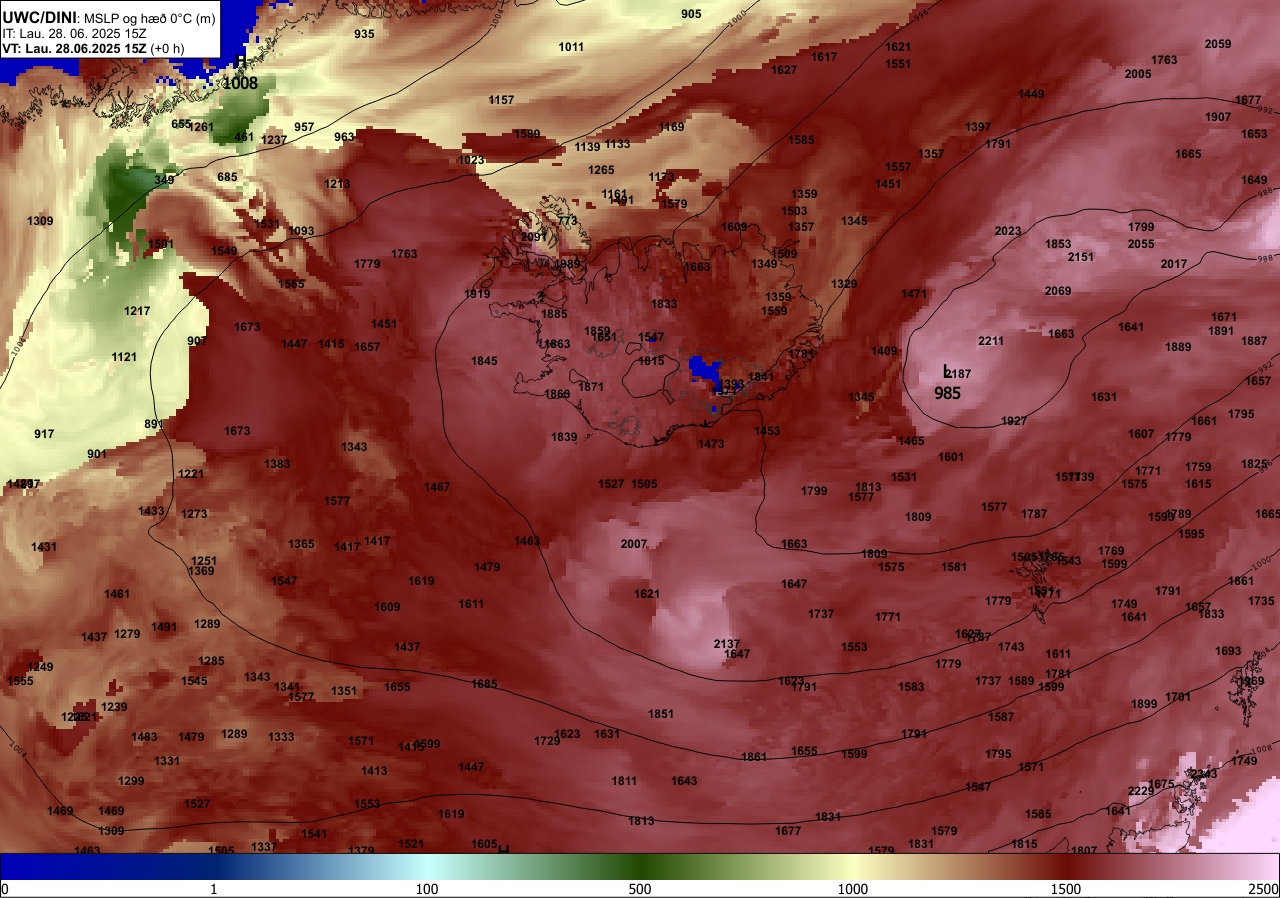Select the 2500 label on the color scale

1263,889
